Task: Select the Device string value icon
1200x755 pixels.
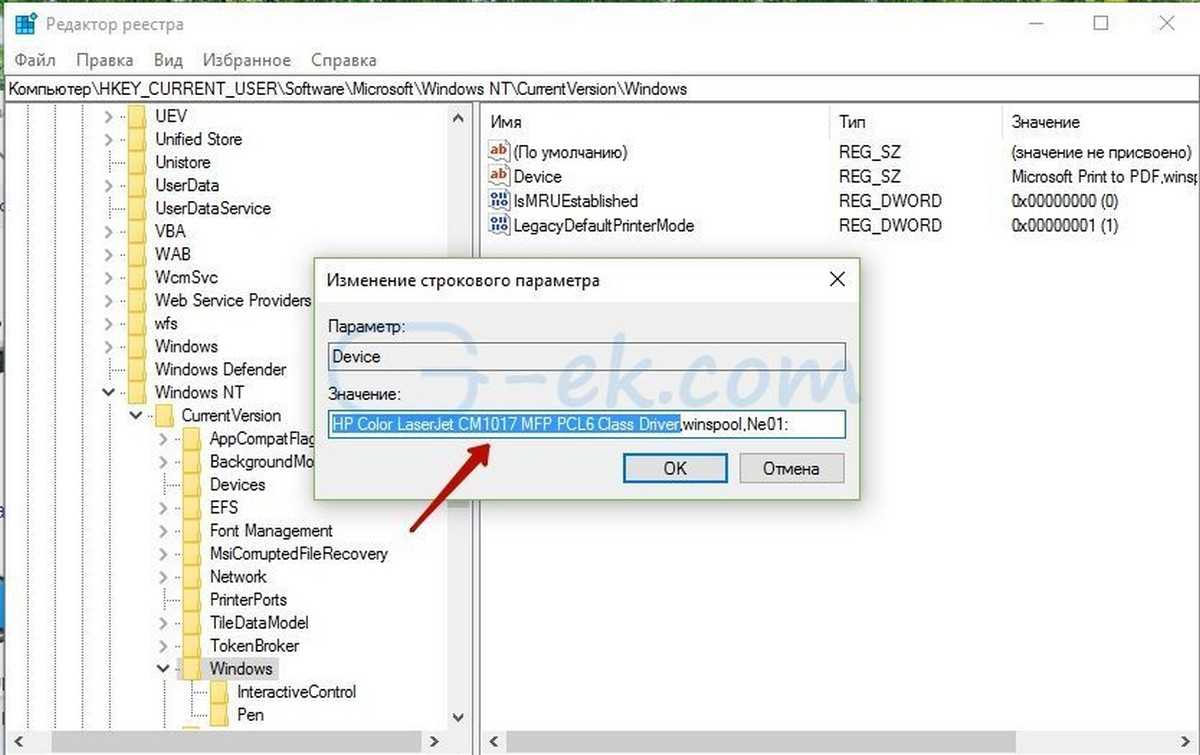Action: click(499, 176)
